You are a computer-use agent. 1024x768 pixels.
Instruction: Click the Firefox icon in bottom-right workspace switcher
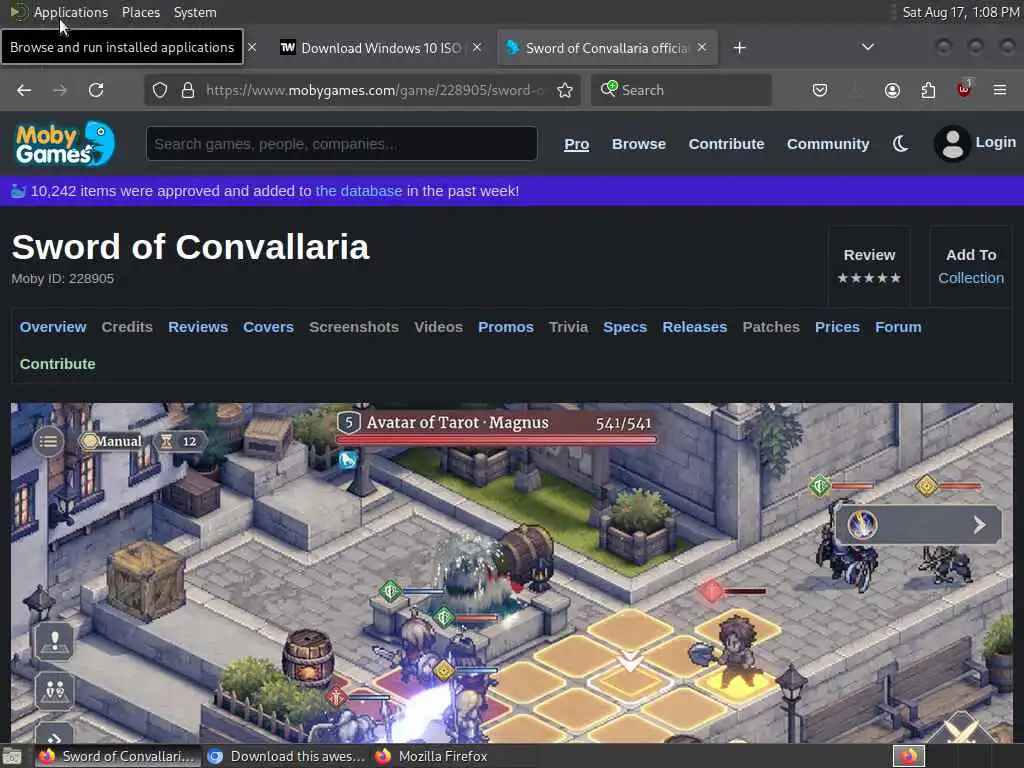(909, 756)
